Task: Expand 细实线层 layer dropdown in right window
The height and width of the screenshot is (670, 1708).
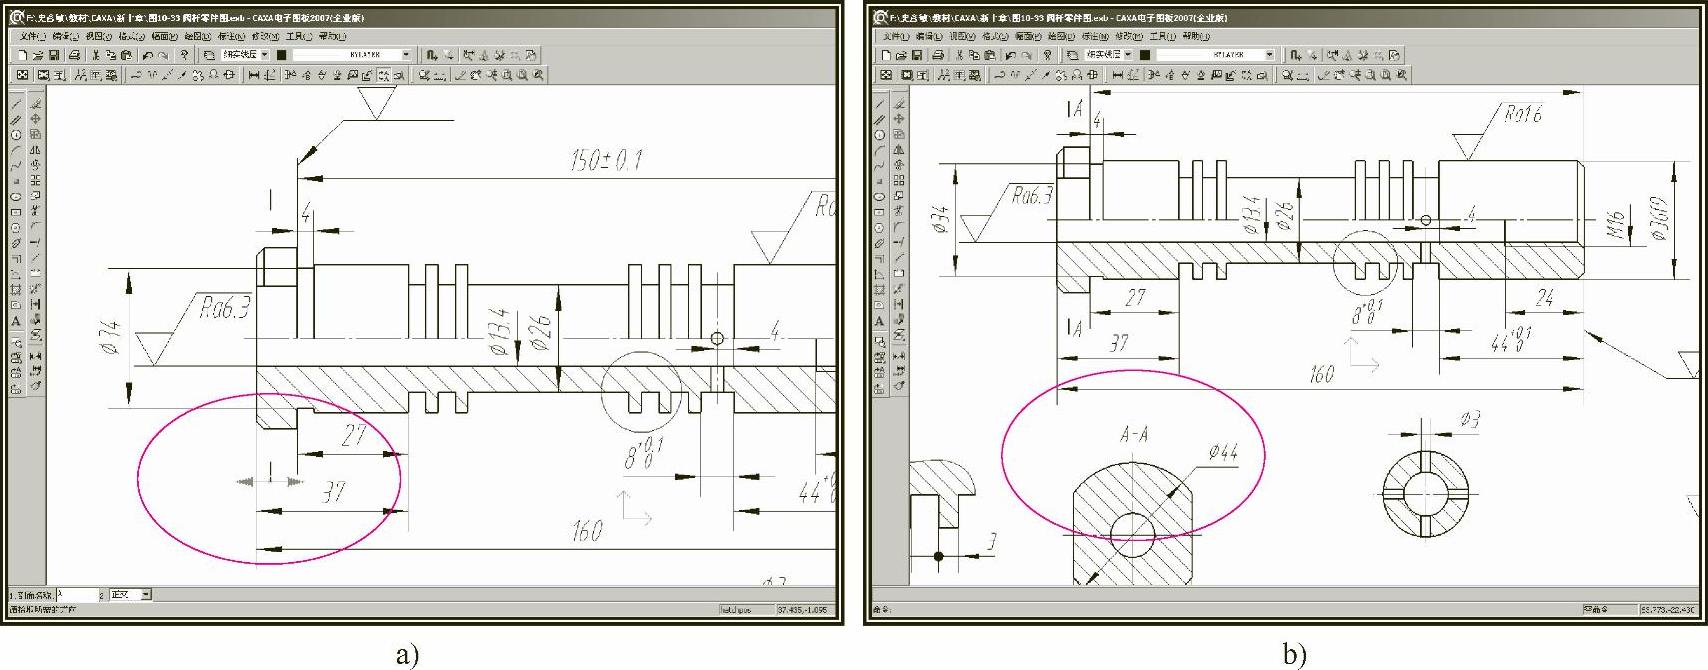Action: click(1128, 55)
